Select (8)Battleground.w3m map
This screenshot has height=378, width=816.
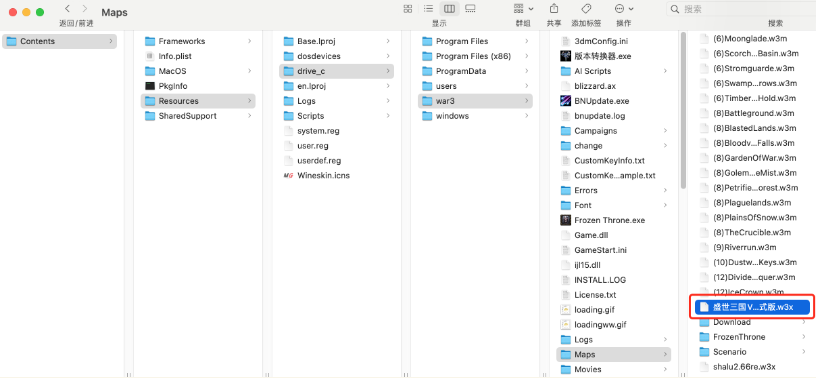pyautogui.click(x=753, y=113)
